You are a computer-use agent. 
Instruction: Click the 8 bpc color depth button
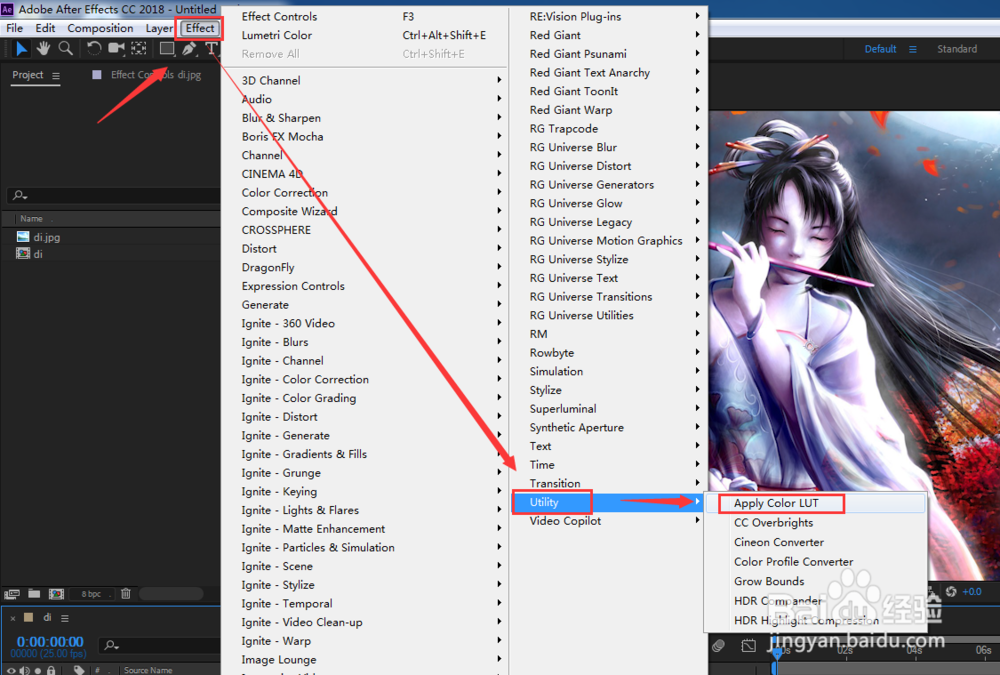point(91,594)
